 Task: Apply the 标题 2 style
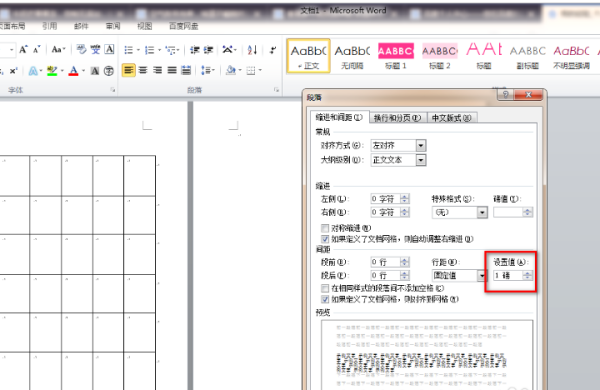point(440,56)
